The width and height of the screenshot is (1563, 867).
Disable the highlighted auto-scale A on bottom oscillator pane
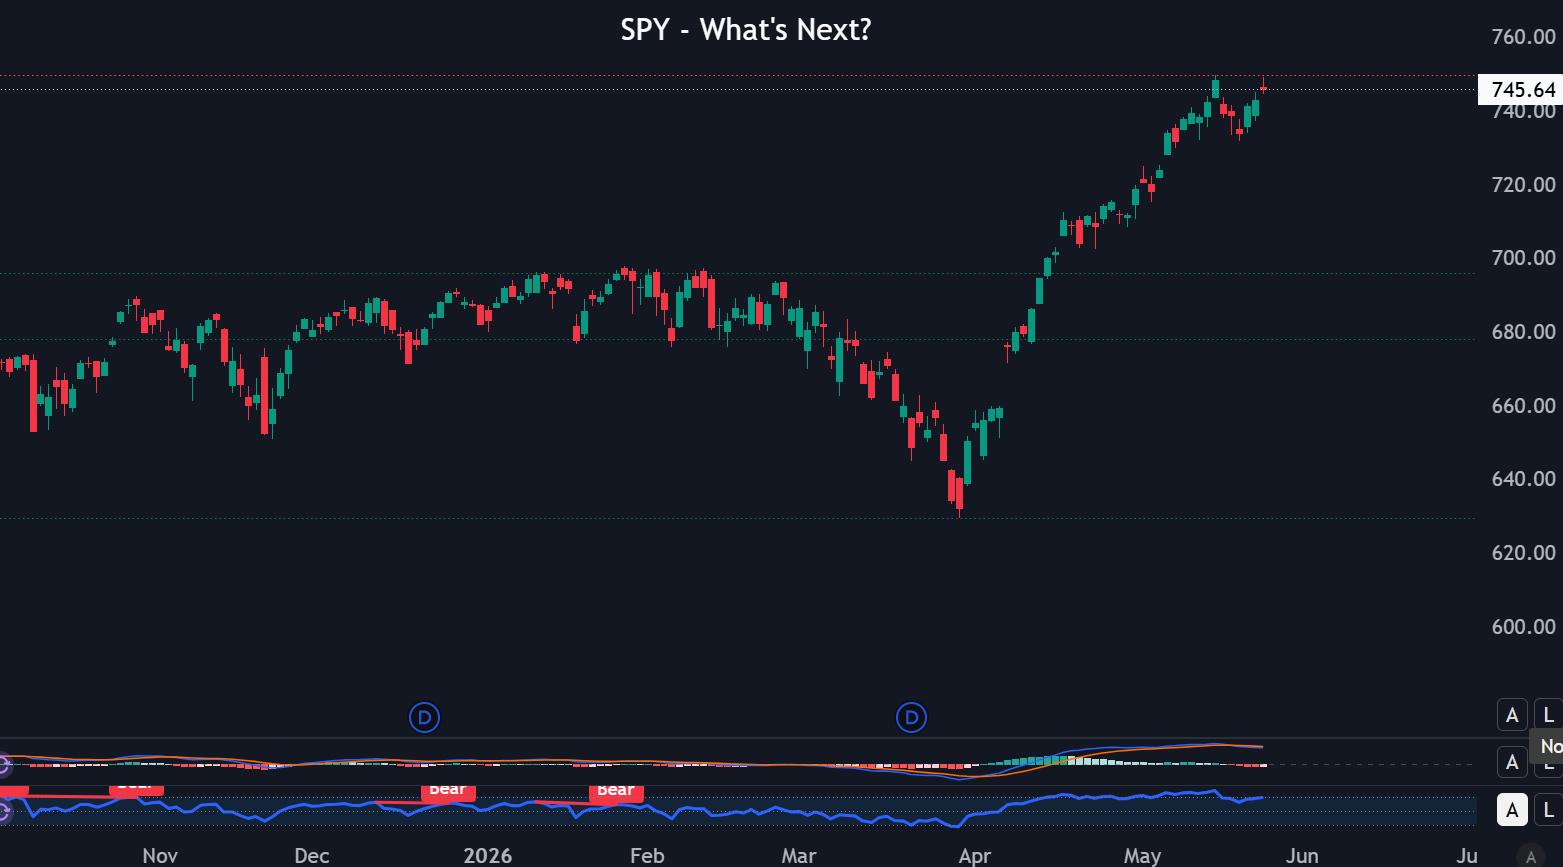[x=1512, y=810]
